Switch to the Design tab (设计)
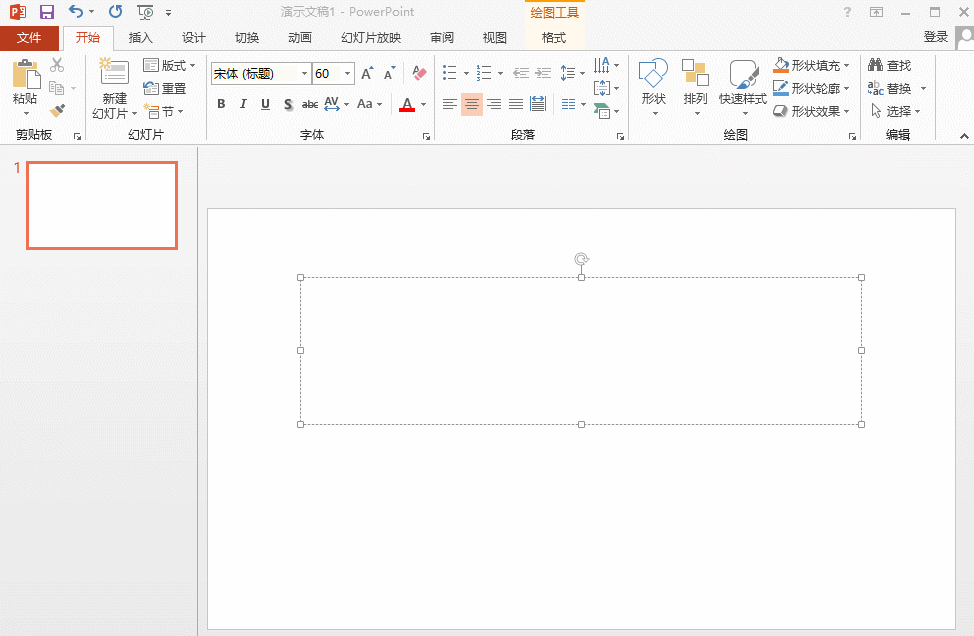Image resolution: width=974 pixels, height=636 pixels. (194, 38)
